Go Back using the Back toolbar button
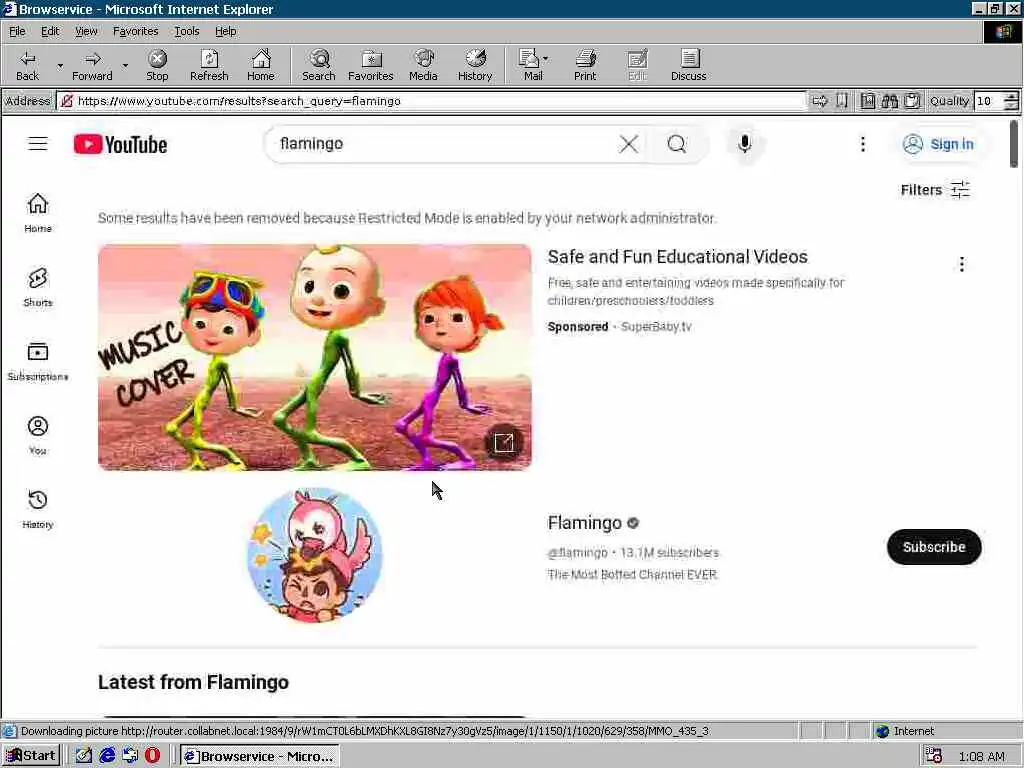 pos(27,65)
